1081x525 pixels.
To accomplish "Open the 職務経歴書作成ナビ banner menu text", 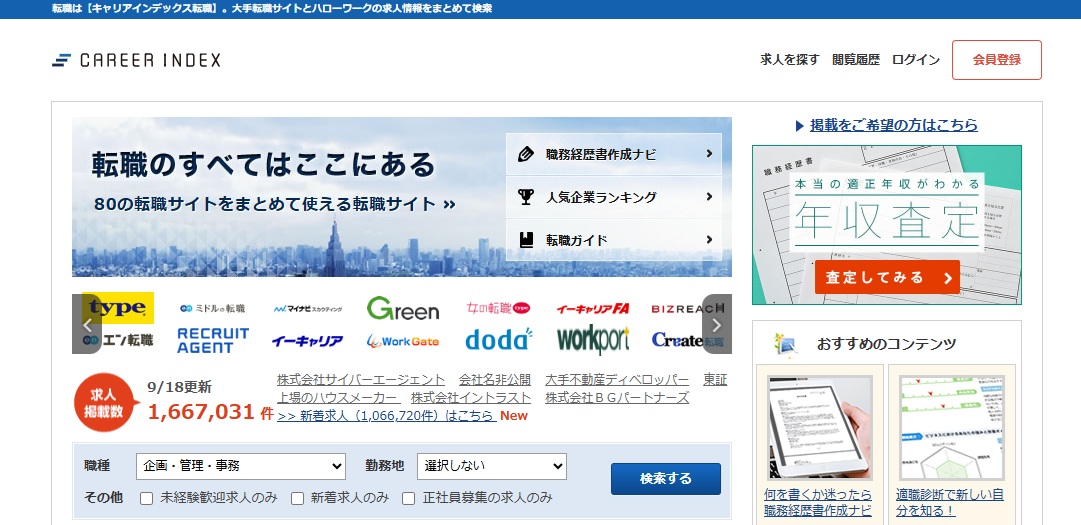I will pyautogui.click(x=600, y=154).
